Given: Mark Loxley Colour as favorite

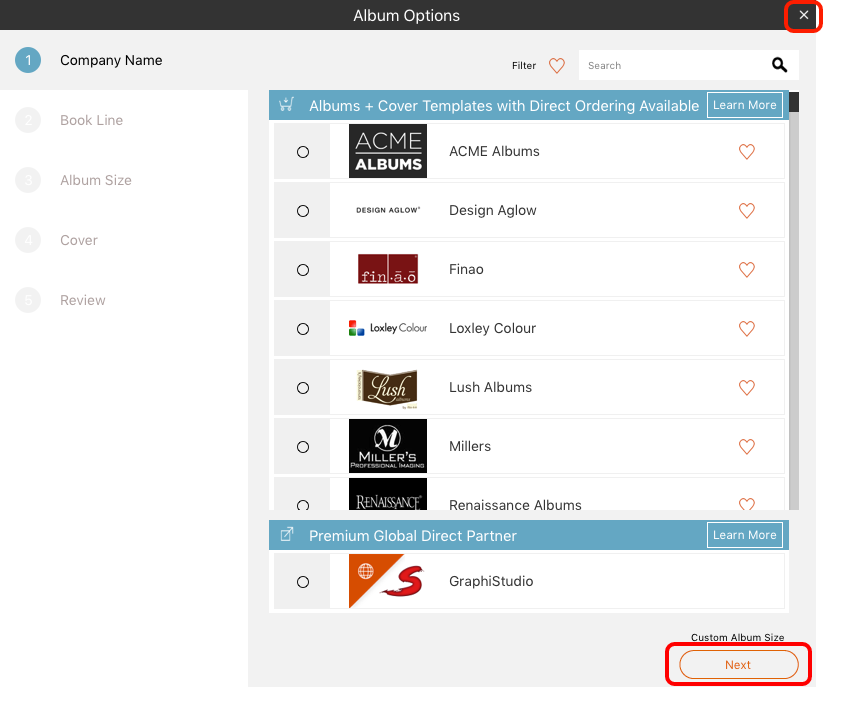Looking at the screenshot, I should [x=747, y=328].
